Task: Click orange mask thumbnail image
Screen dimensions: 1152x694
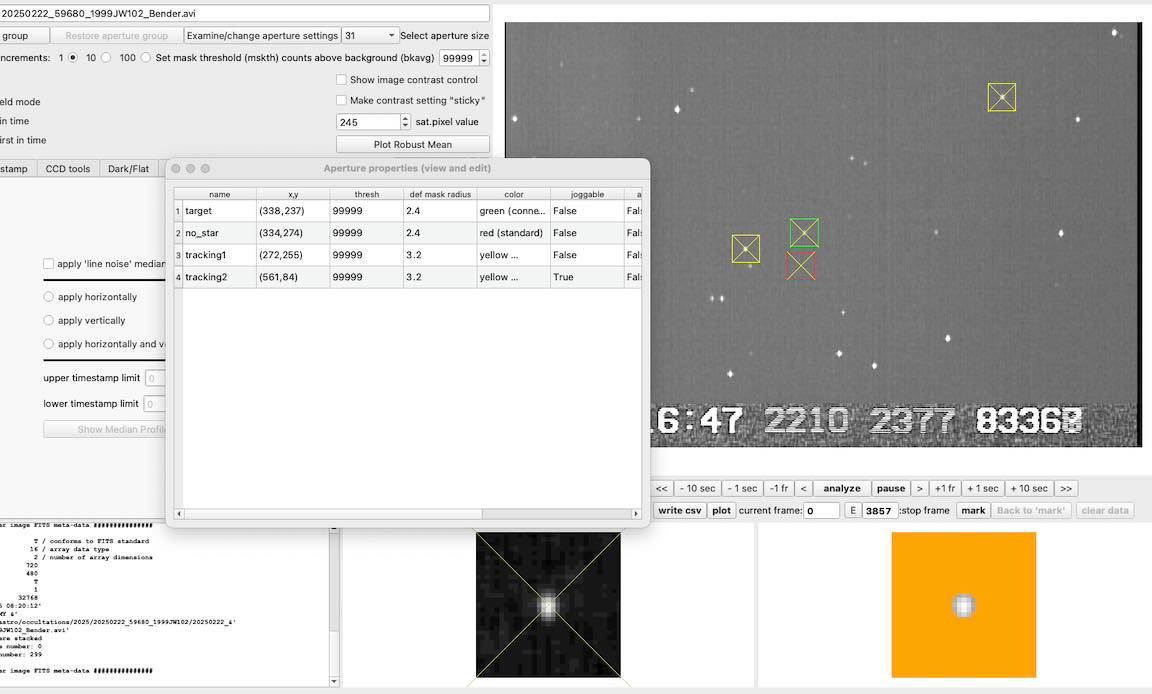Action: coord(963,605)
